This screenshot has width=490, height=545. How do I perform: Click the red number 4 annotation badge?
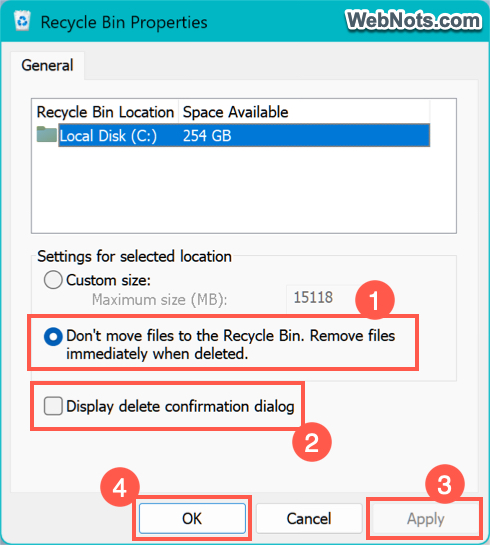(120, 487)
